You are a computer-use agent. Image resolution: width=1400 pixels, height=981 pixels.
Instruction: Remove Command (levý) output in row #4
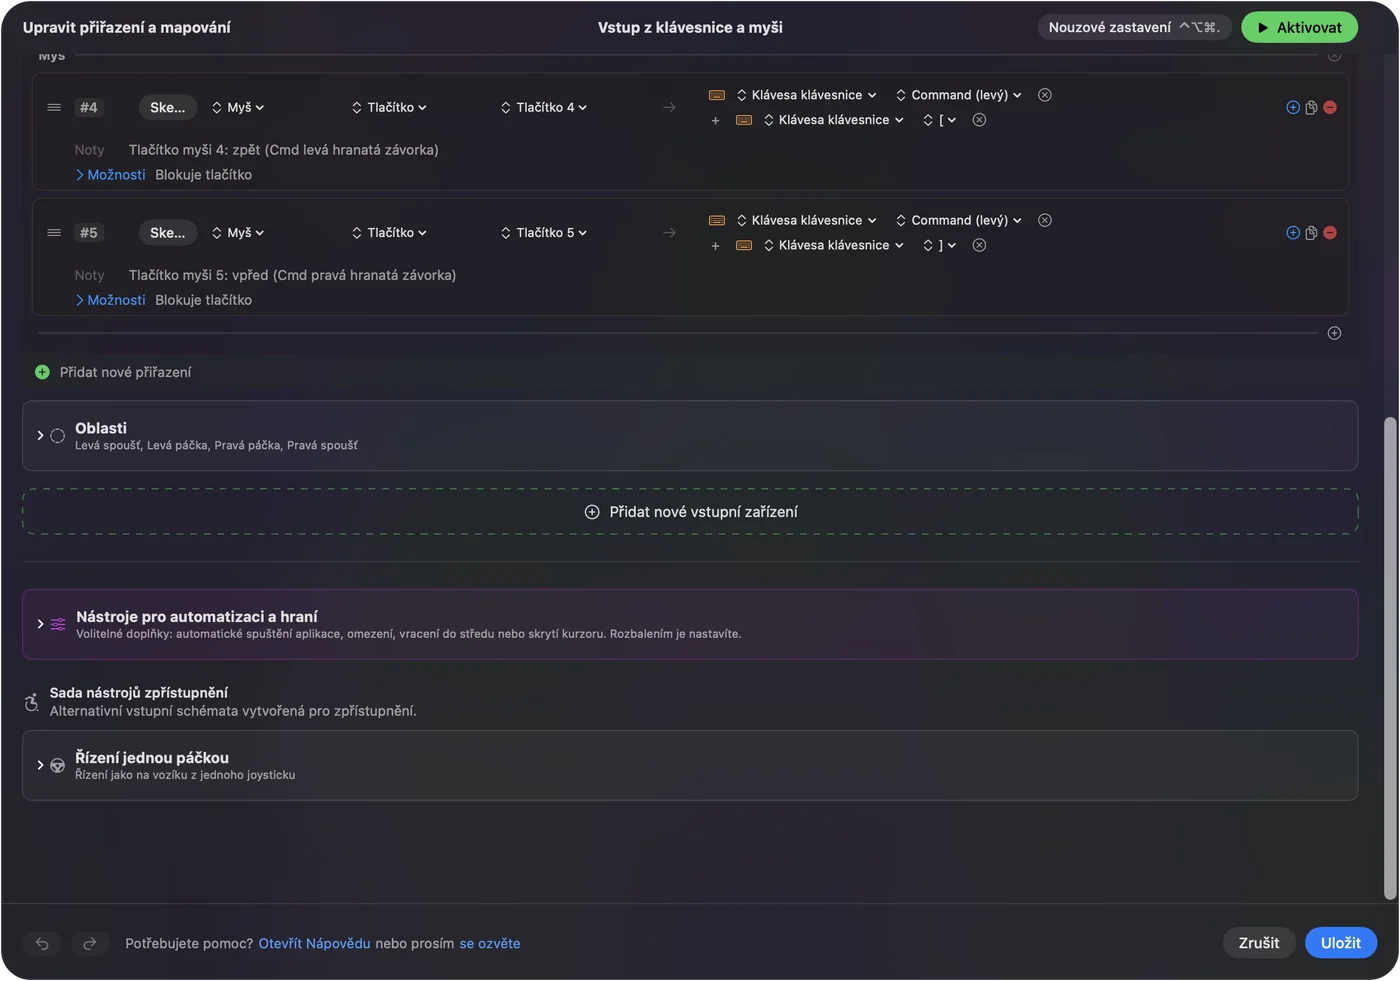coord(1045,95)
